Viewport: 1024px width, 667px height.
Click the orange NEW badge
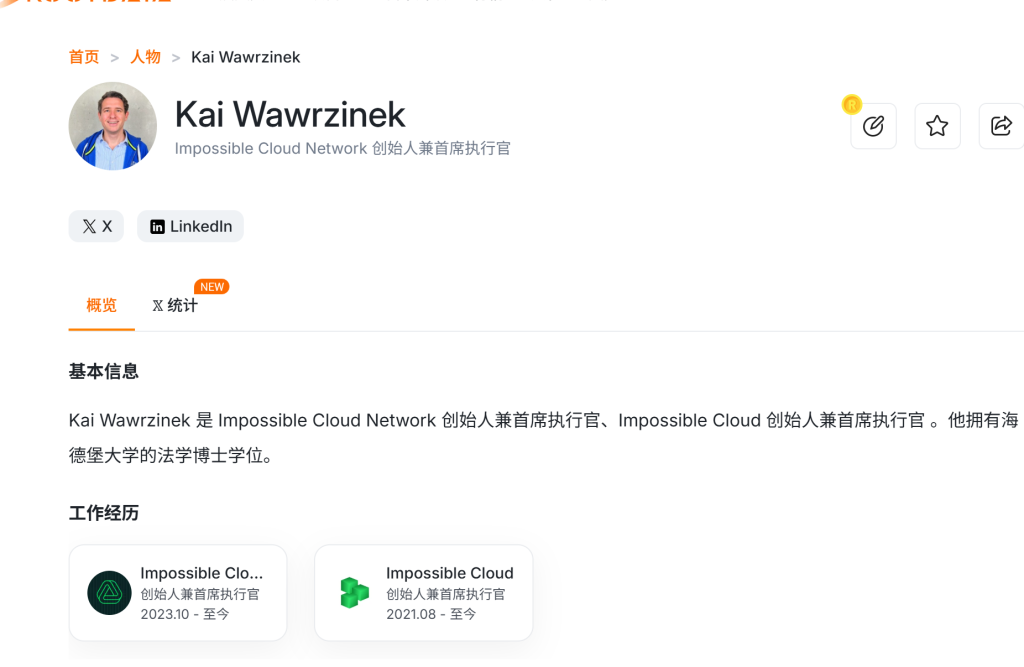[x=211, y=287]
